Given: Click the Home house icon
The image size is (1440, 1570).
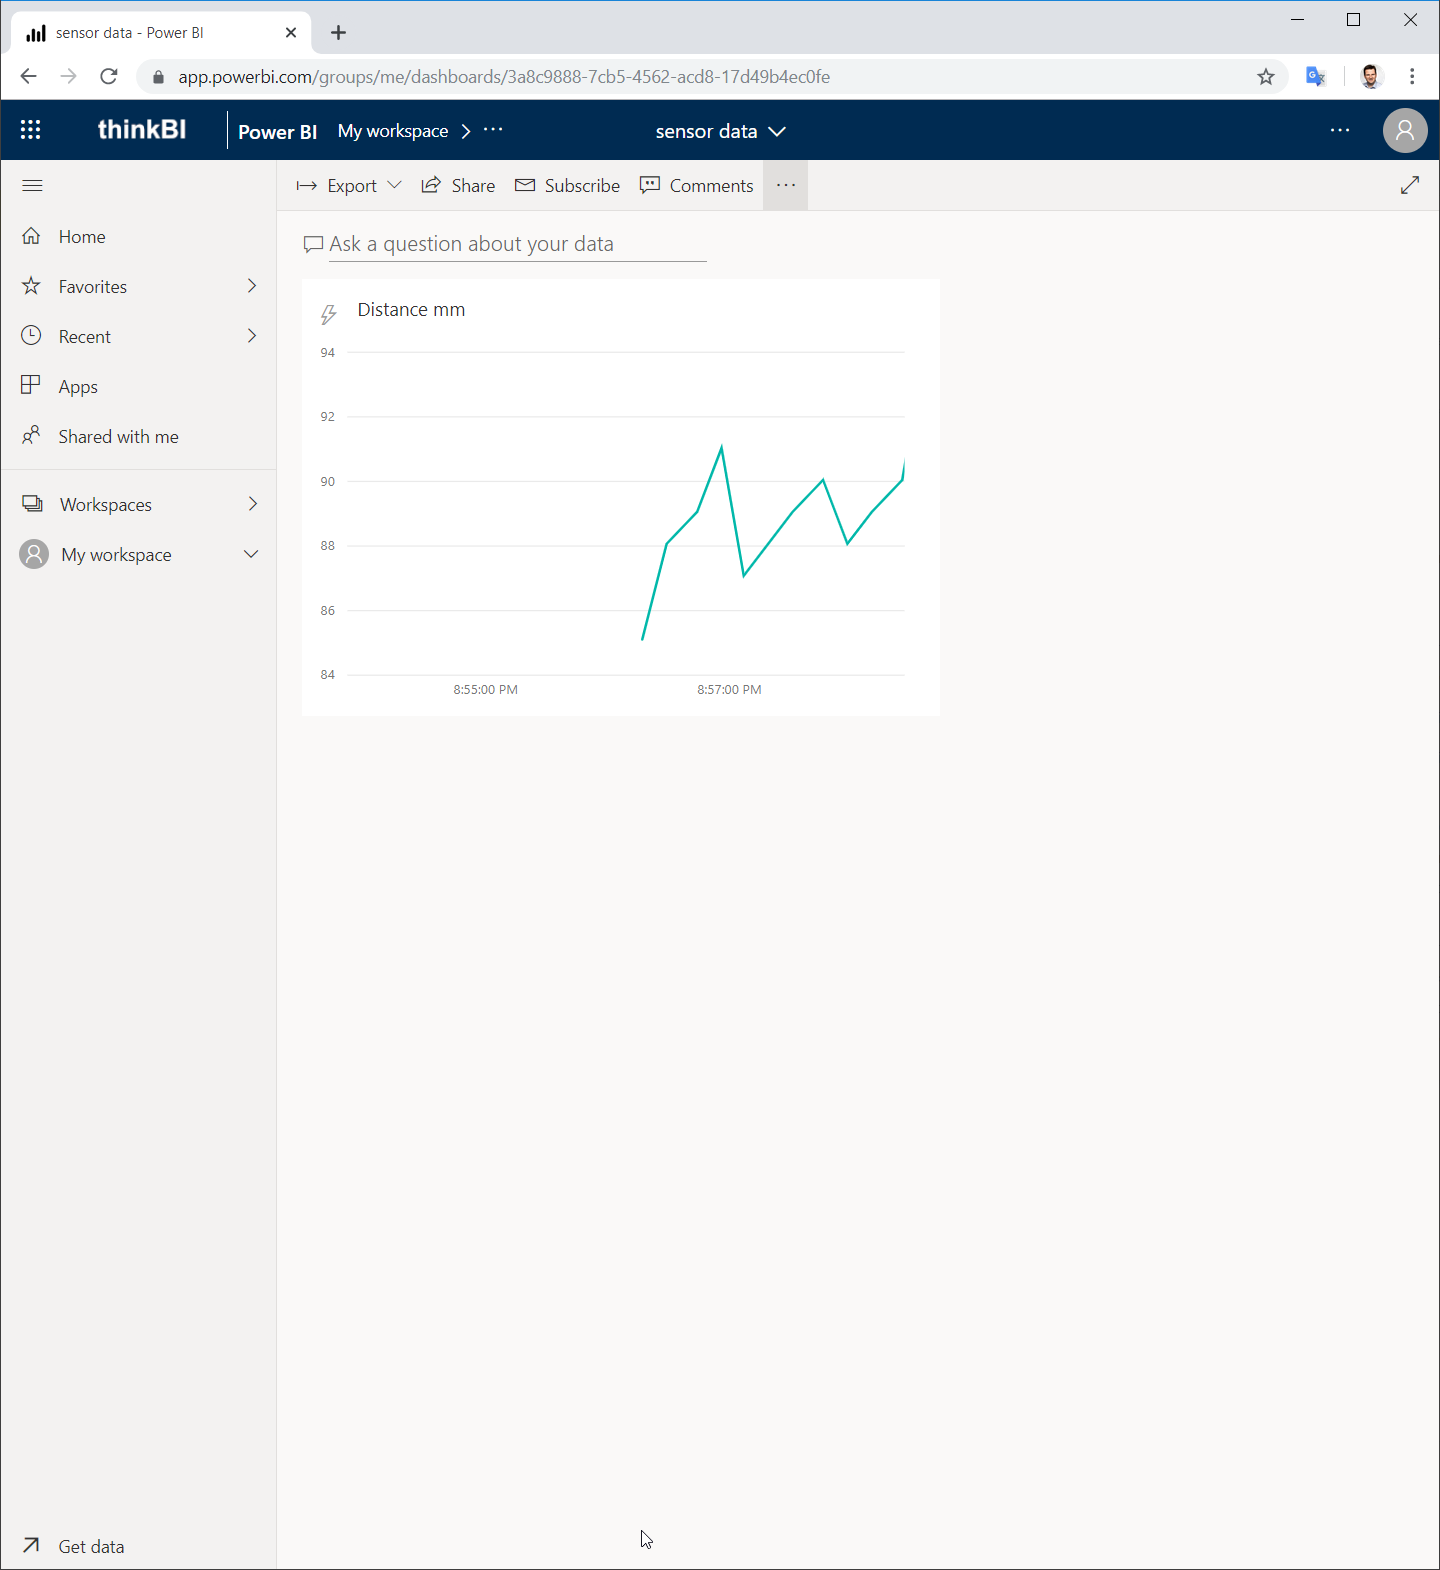Looking at the screenshot, I should (x=31, y=236).
